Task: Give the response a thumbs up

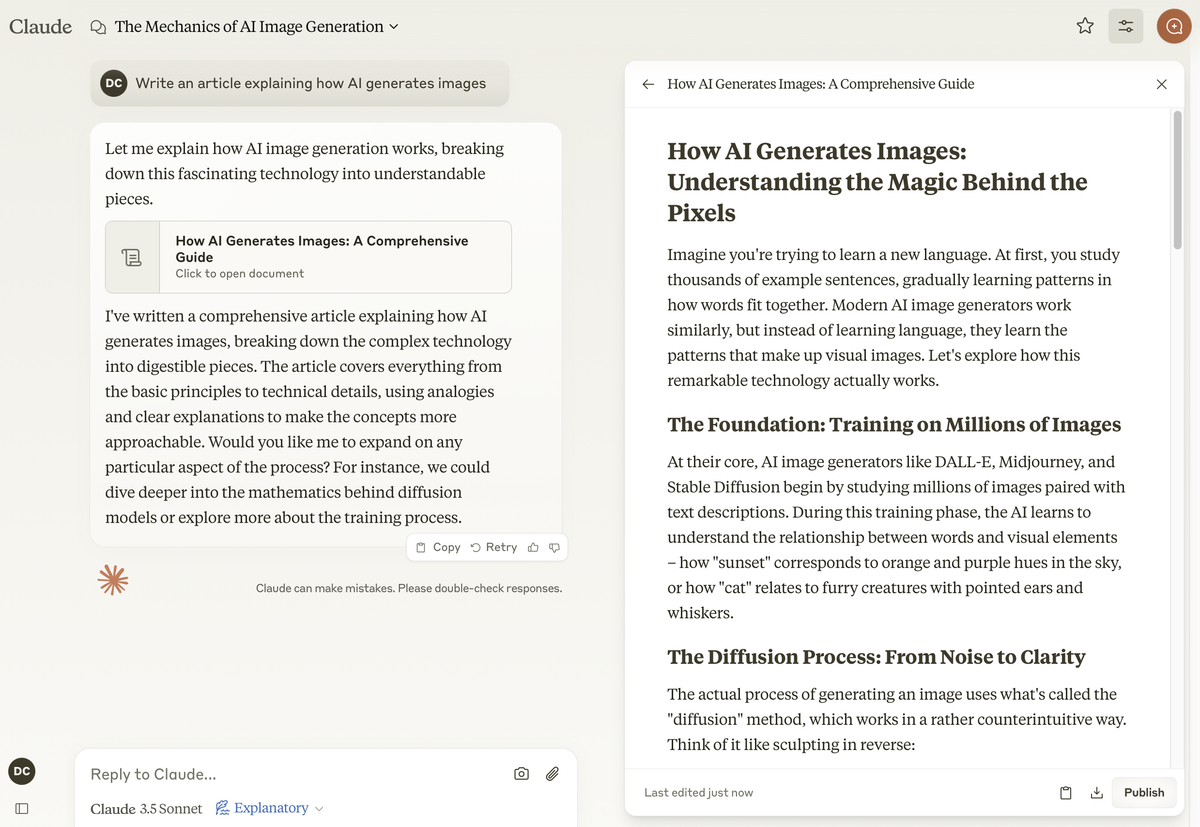Action: click(x=533, y=547)
